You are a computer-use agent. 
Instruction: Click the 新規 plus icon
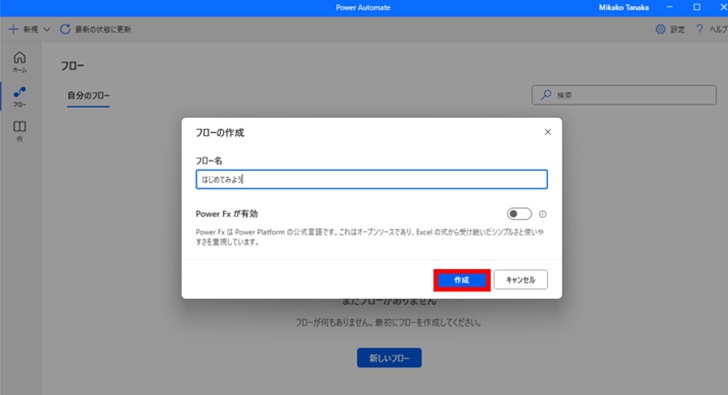(x=13, y=29)
